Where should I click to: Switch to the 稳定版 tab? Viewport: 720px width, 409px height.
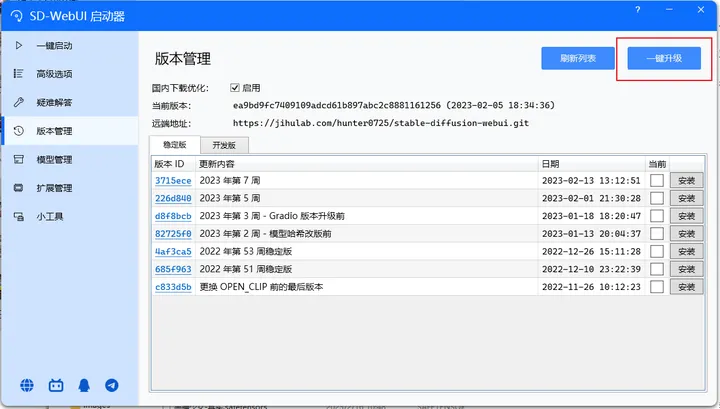coord(175,145)
